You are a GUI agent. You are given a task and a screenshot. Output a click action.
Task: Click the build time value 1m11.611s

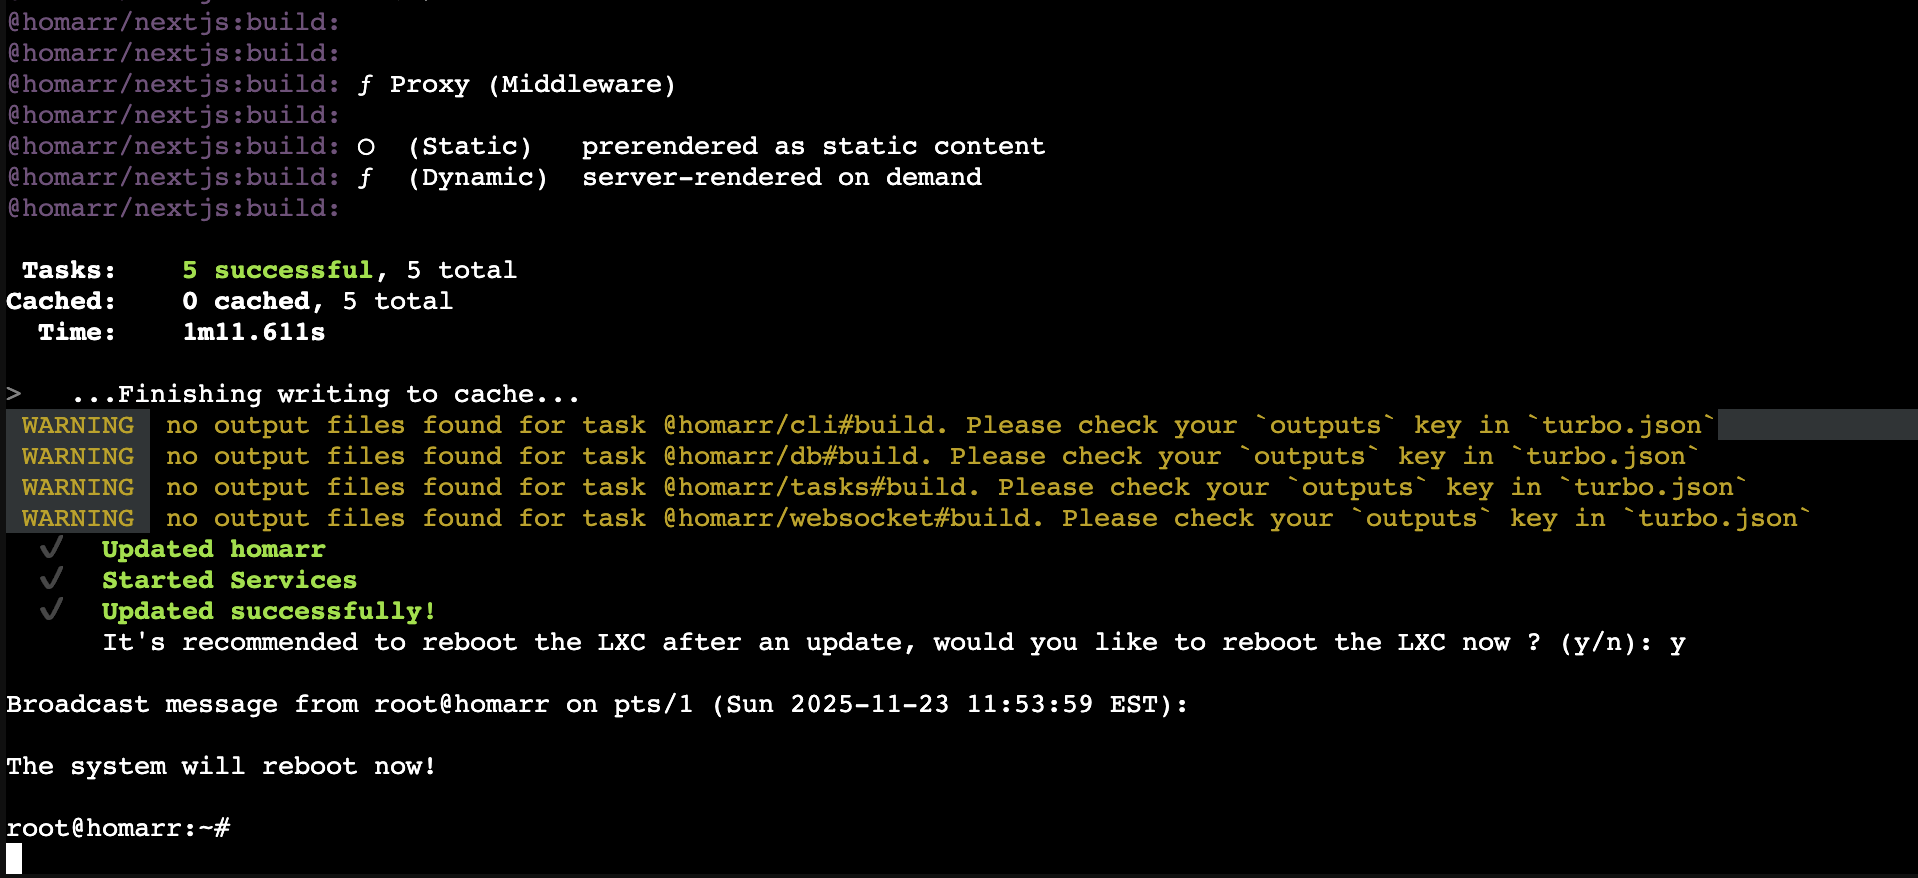click(x=253, y=332)
